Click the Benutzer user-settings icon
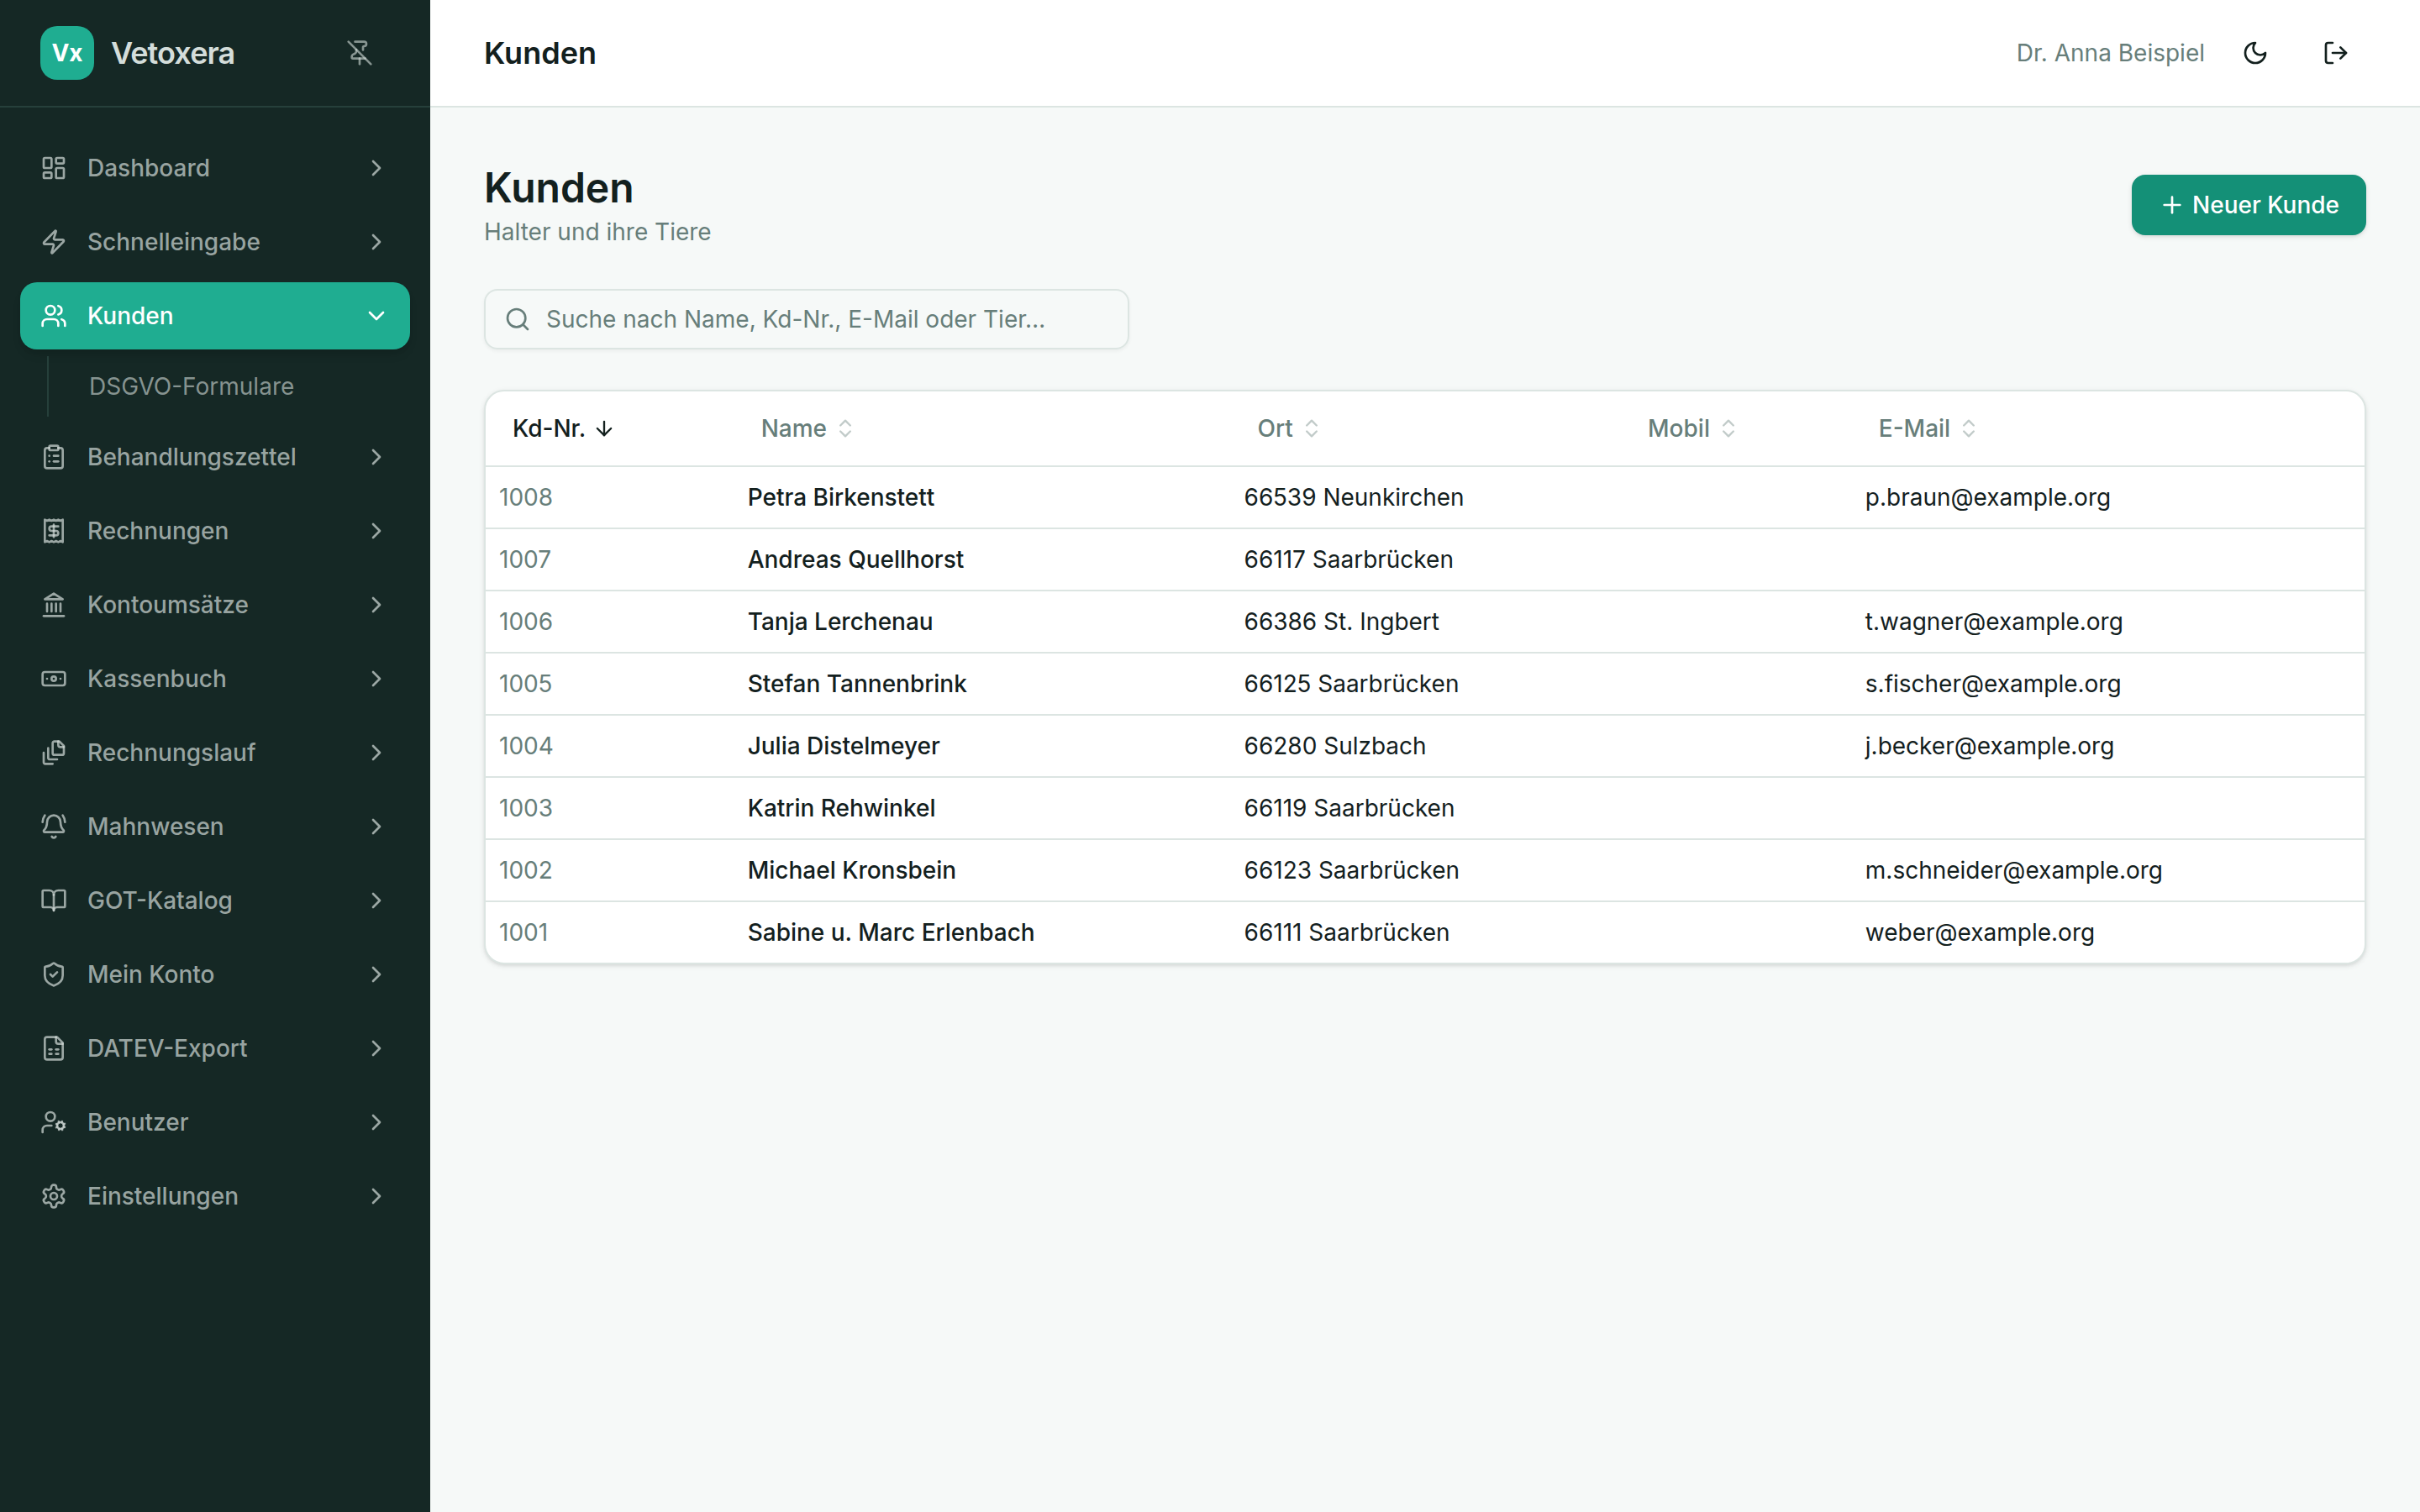Screen dimensions: 2420x1512 54,1123
